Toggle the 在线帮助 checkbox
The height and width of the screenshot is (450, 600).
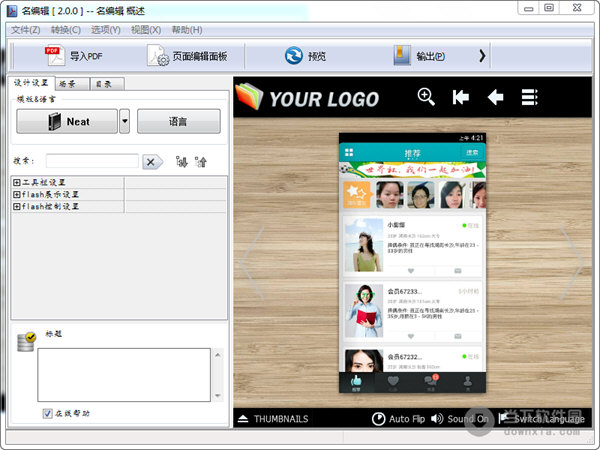tap(47, 413)
